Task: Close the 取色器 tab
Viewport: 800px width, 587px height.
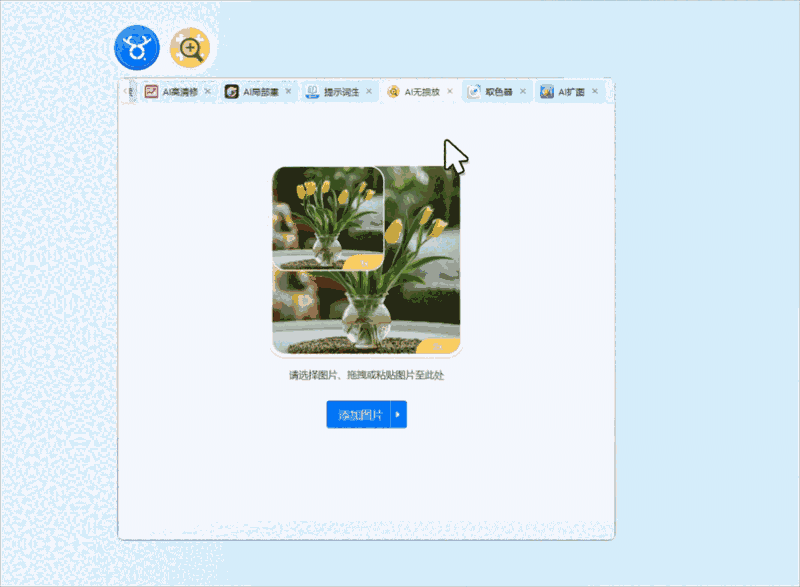Action: [523, 91]
